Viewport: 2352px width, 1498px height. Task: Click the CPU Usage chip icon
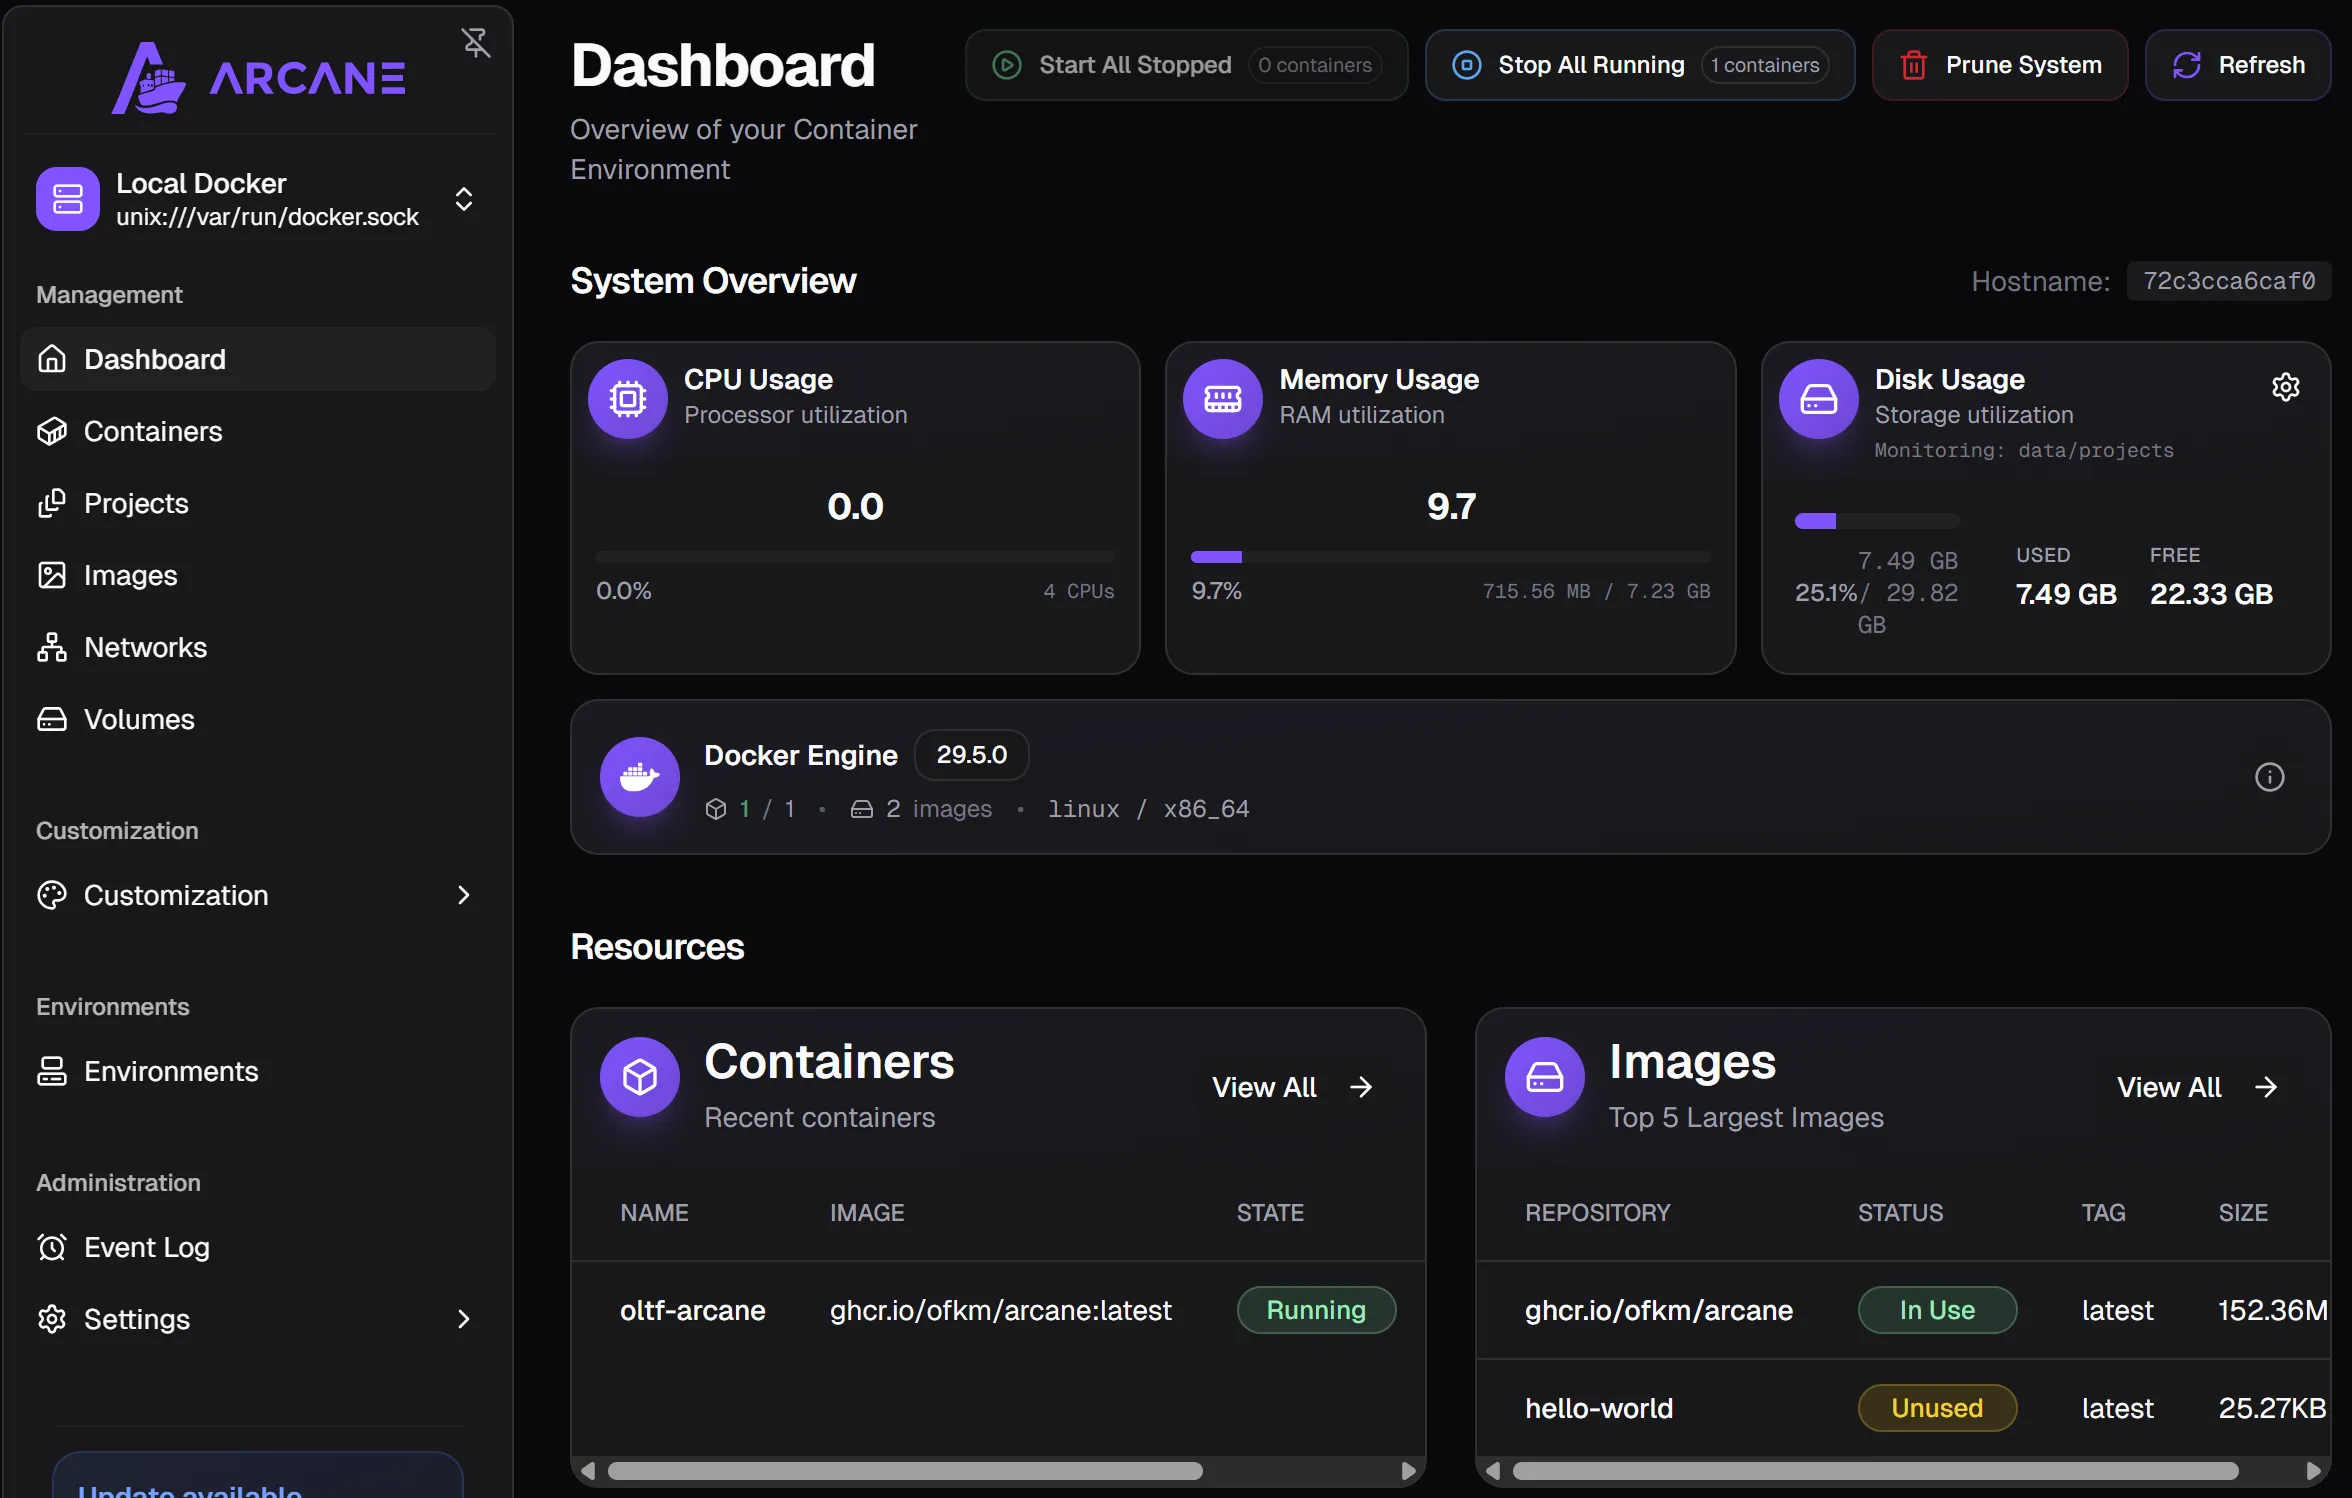[628, 399]
